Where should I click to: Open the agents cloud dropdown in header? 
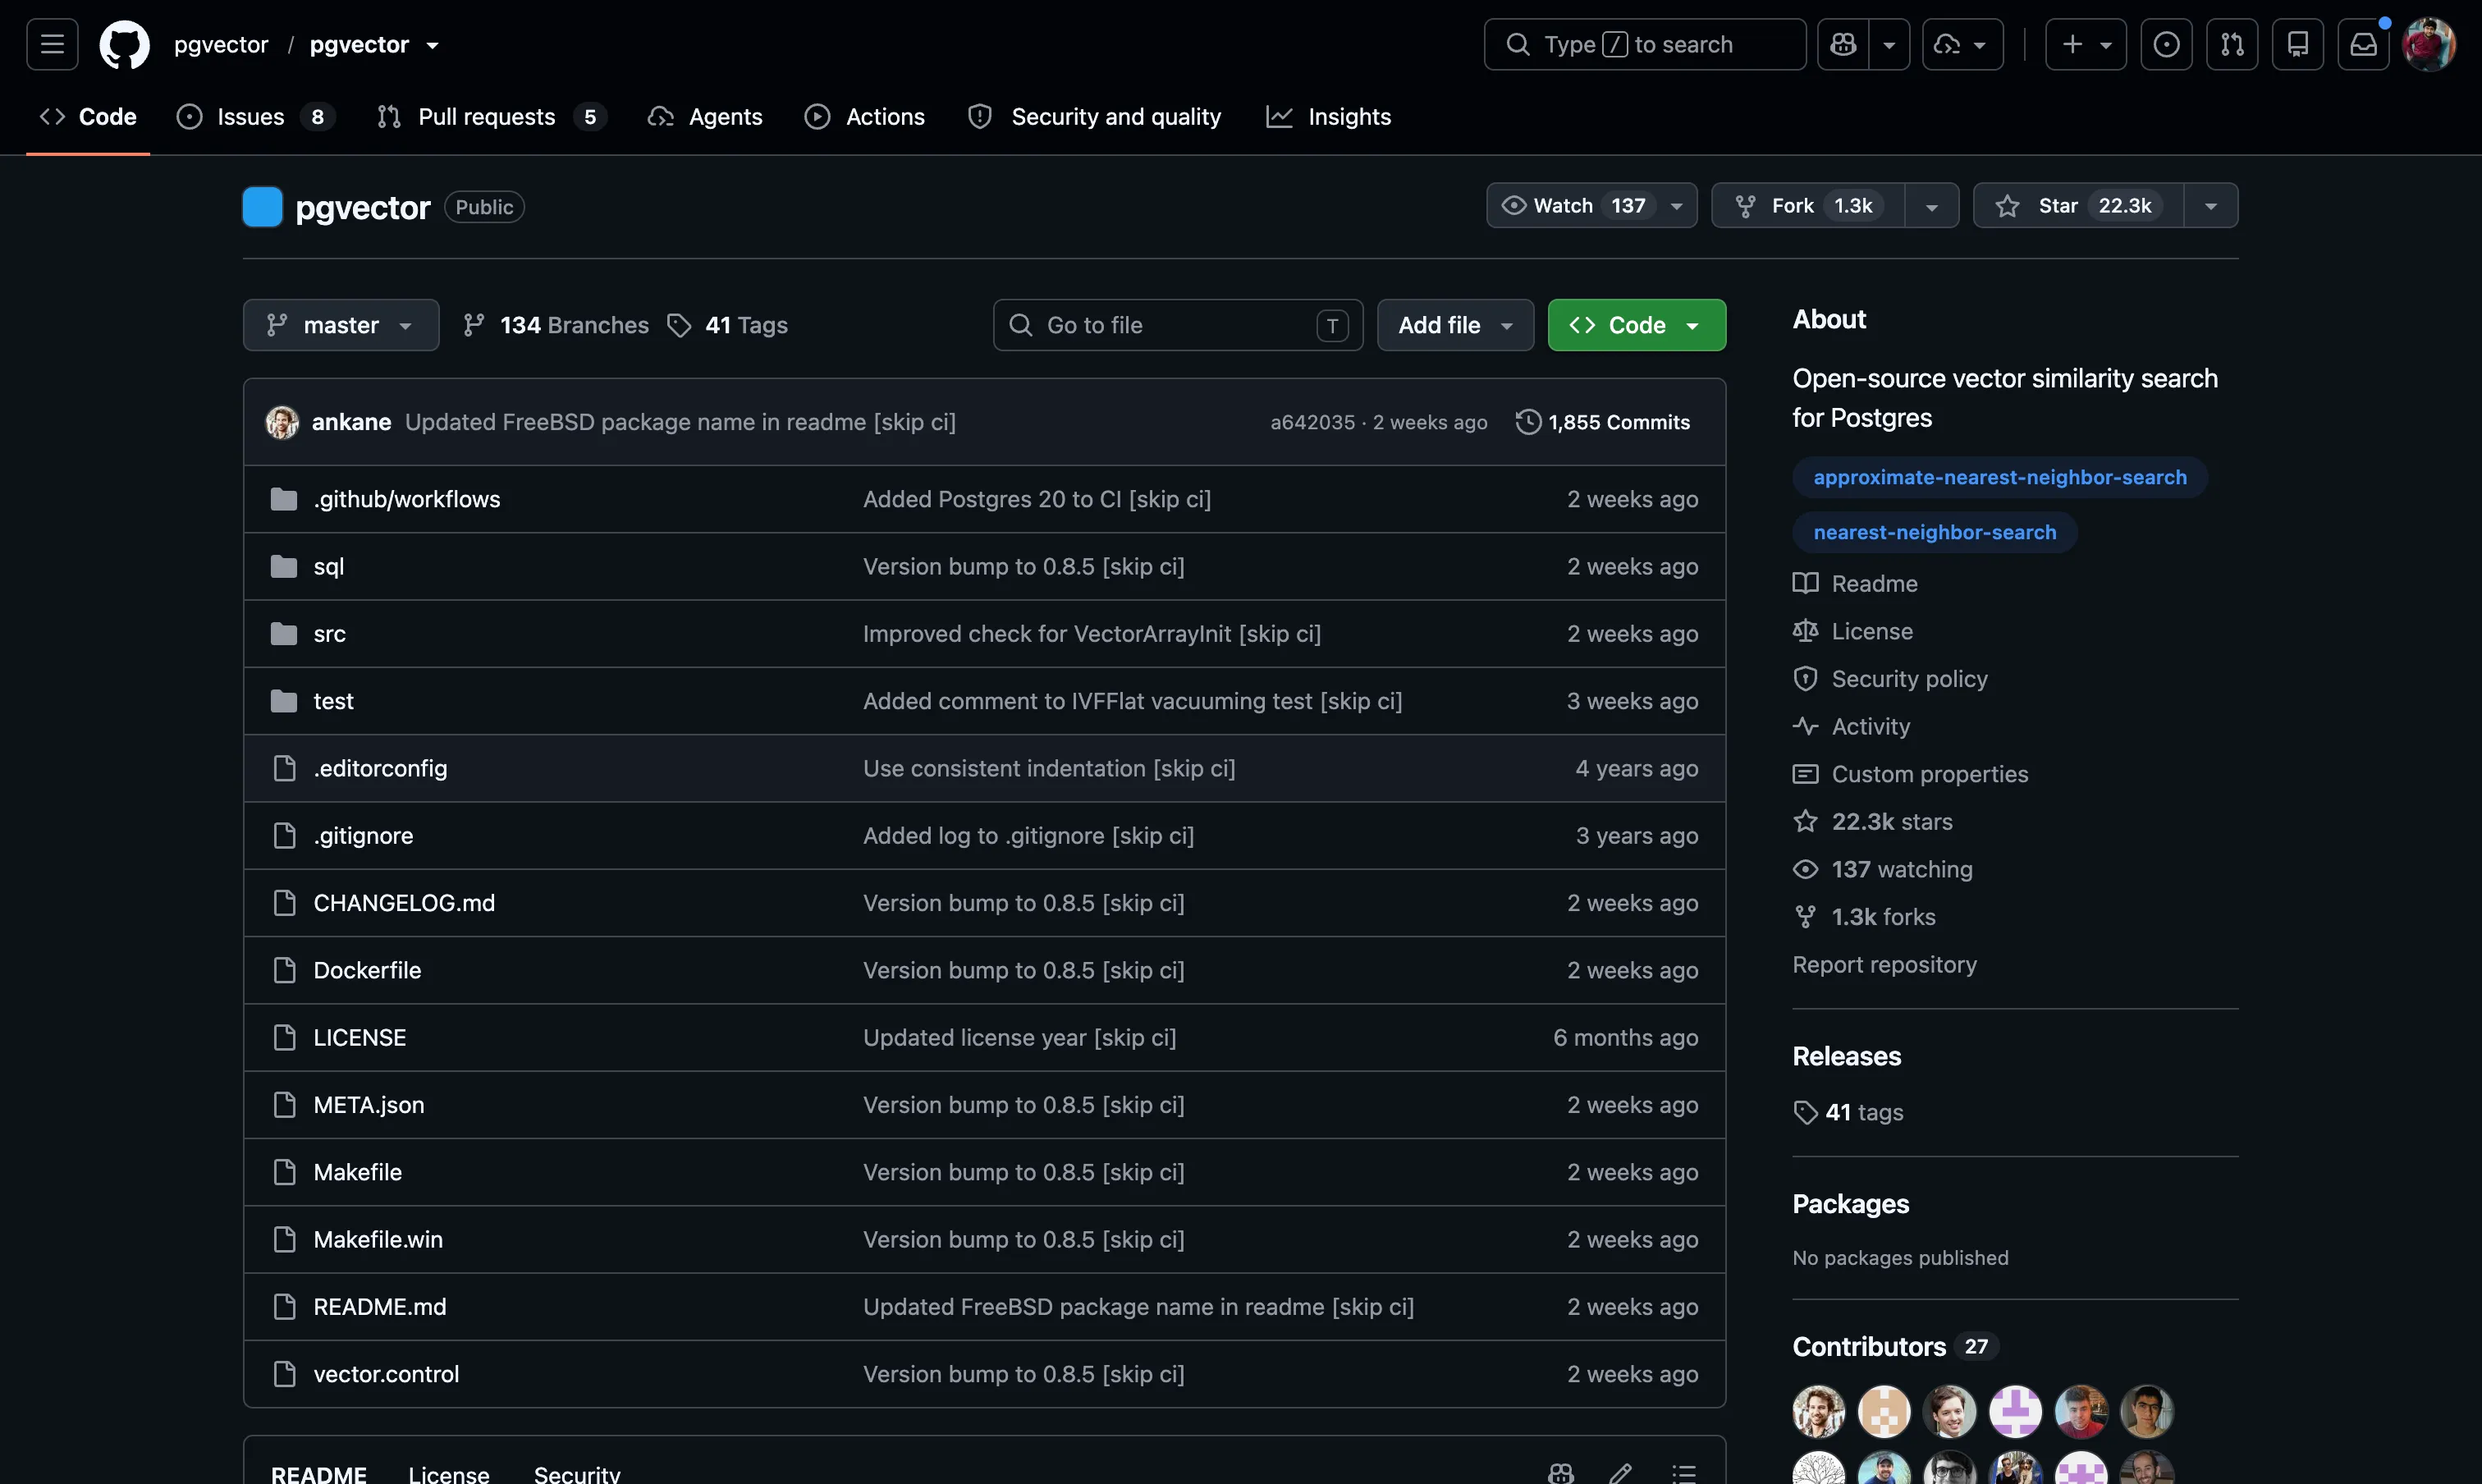point(1962,44)
